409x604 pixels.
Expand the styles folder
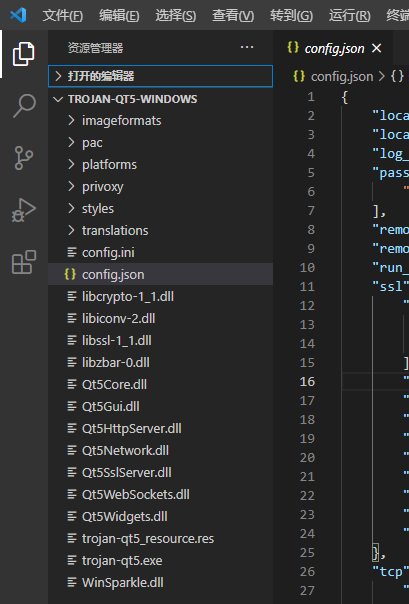(x=161, y=208)
